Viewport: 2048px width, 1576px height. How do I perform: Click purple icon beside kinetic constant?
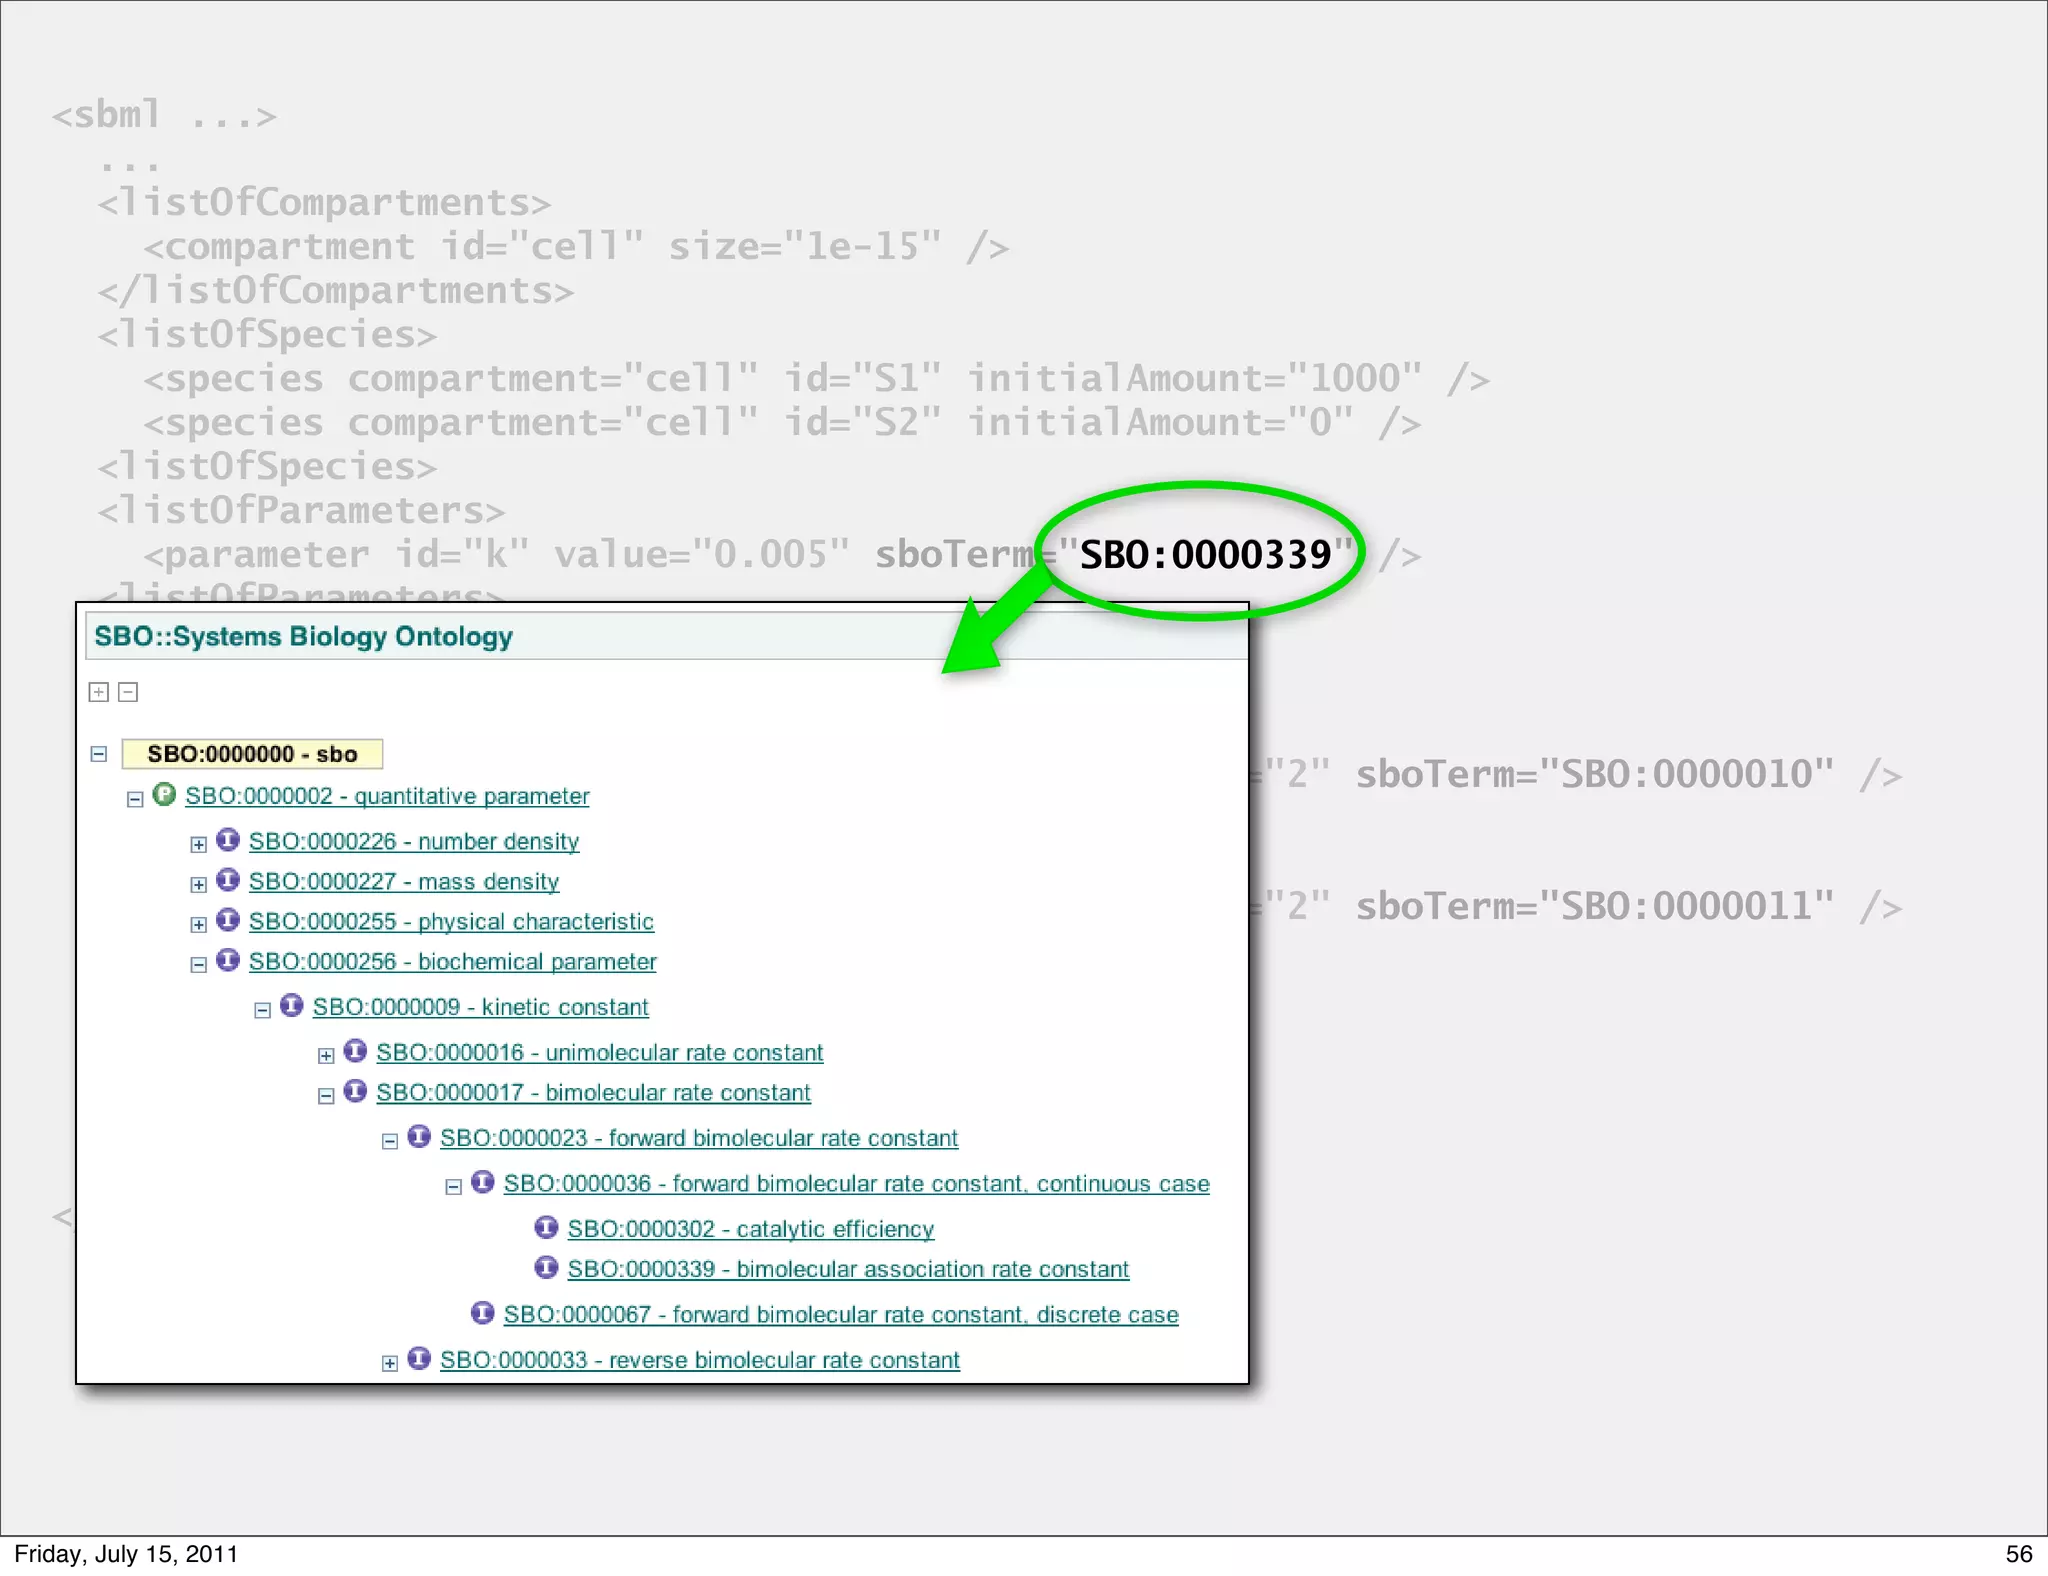(x=292, y=1005)
